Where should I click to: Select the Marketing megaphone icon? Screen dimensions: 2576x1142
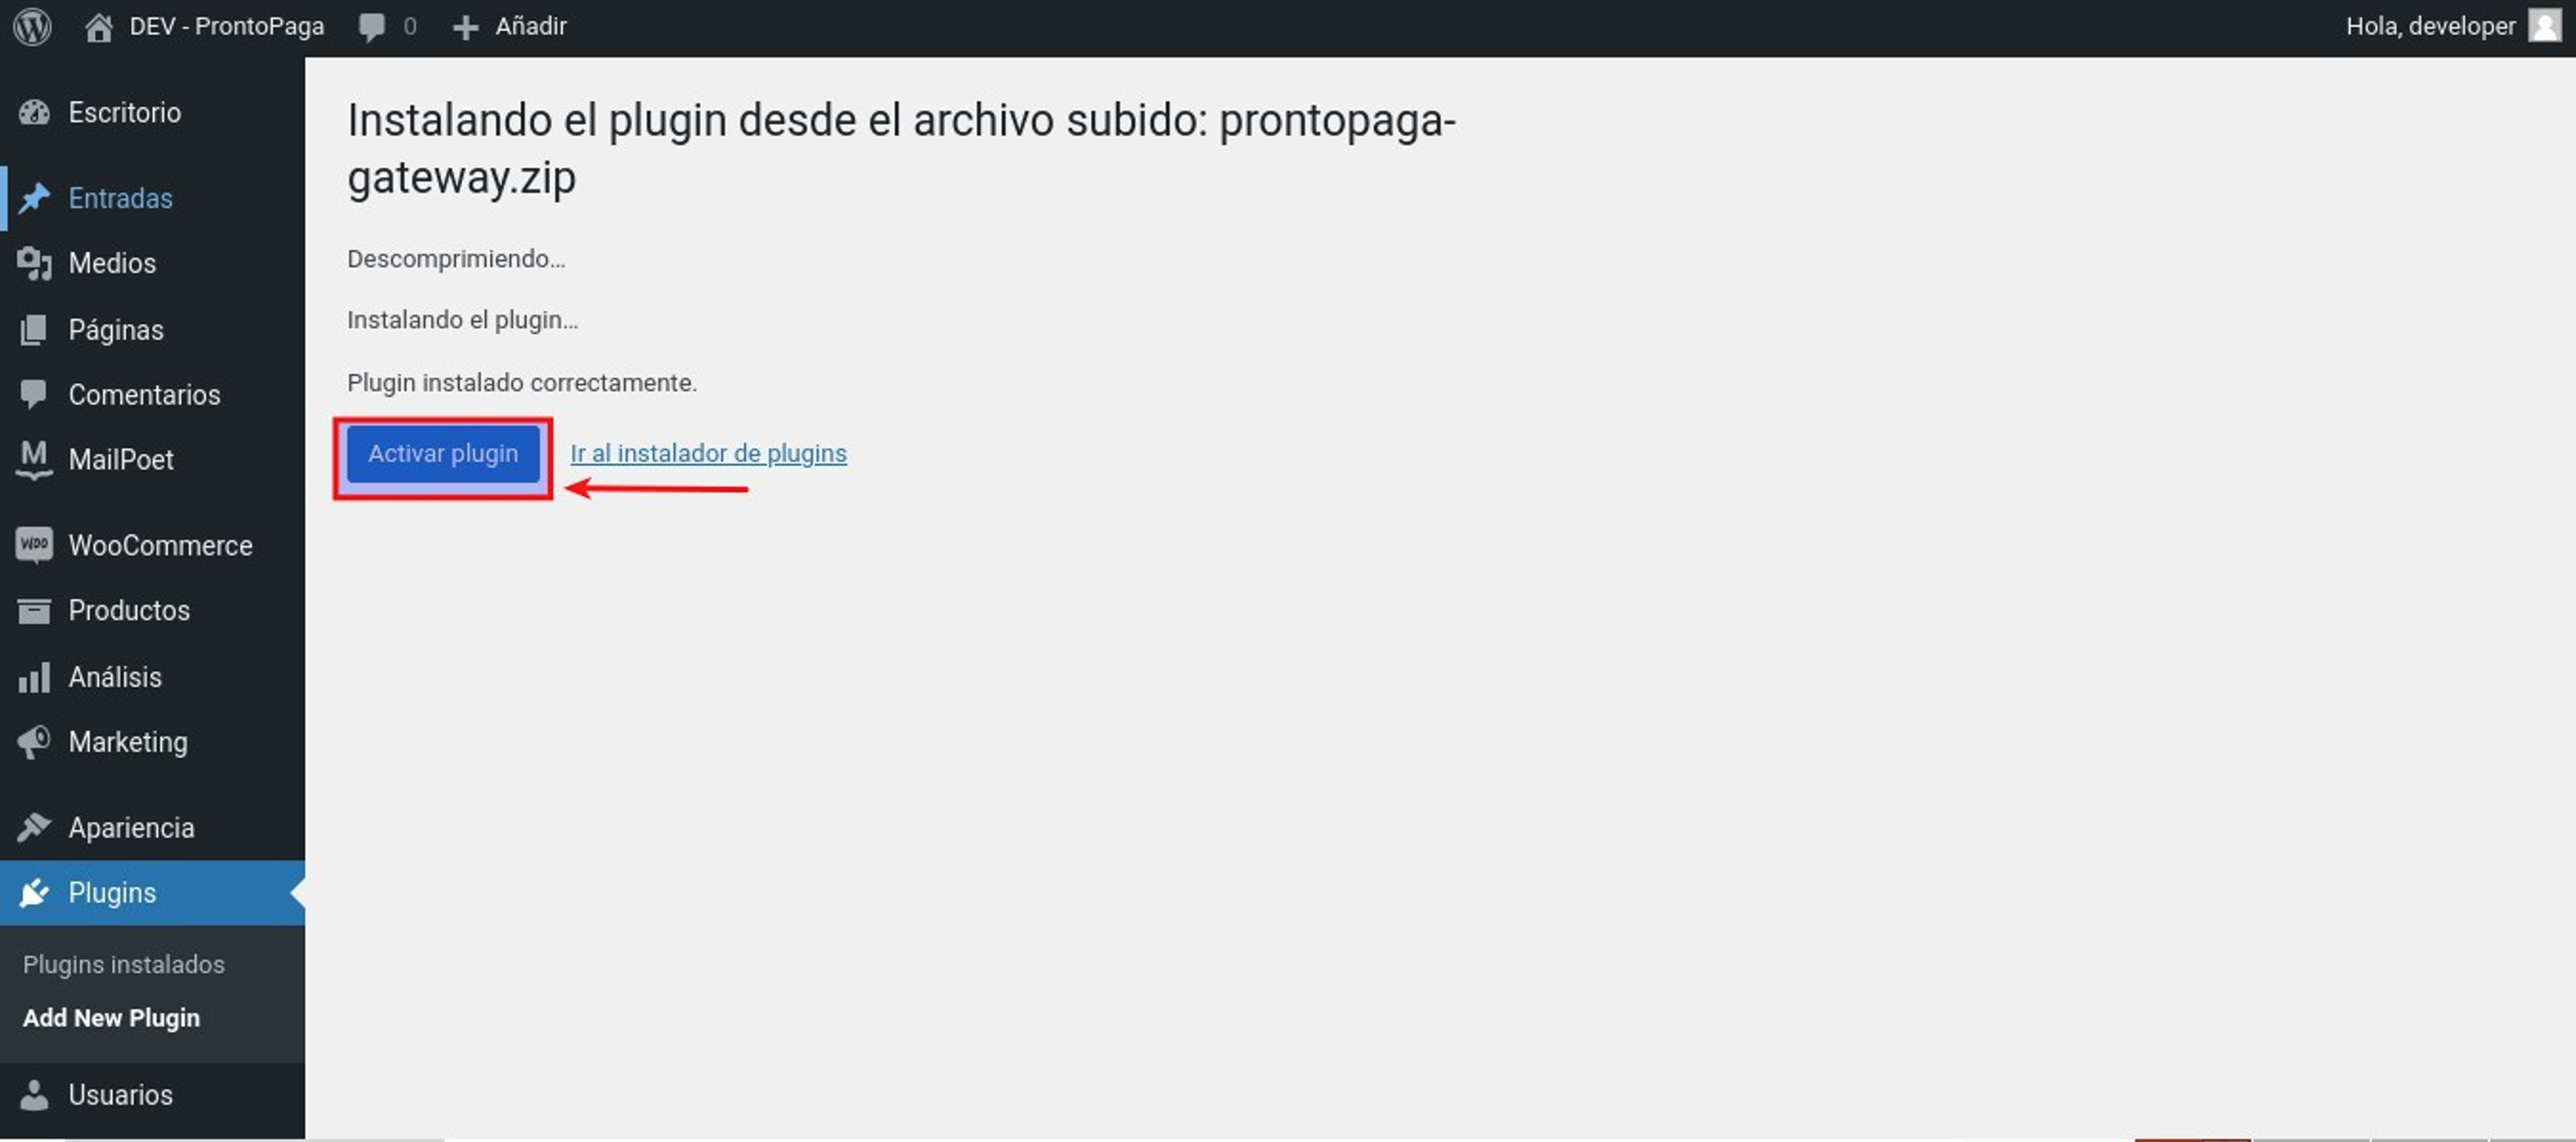click(34, 742)
